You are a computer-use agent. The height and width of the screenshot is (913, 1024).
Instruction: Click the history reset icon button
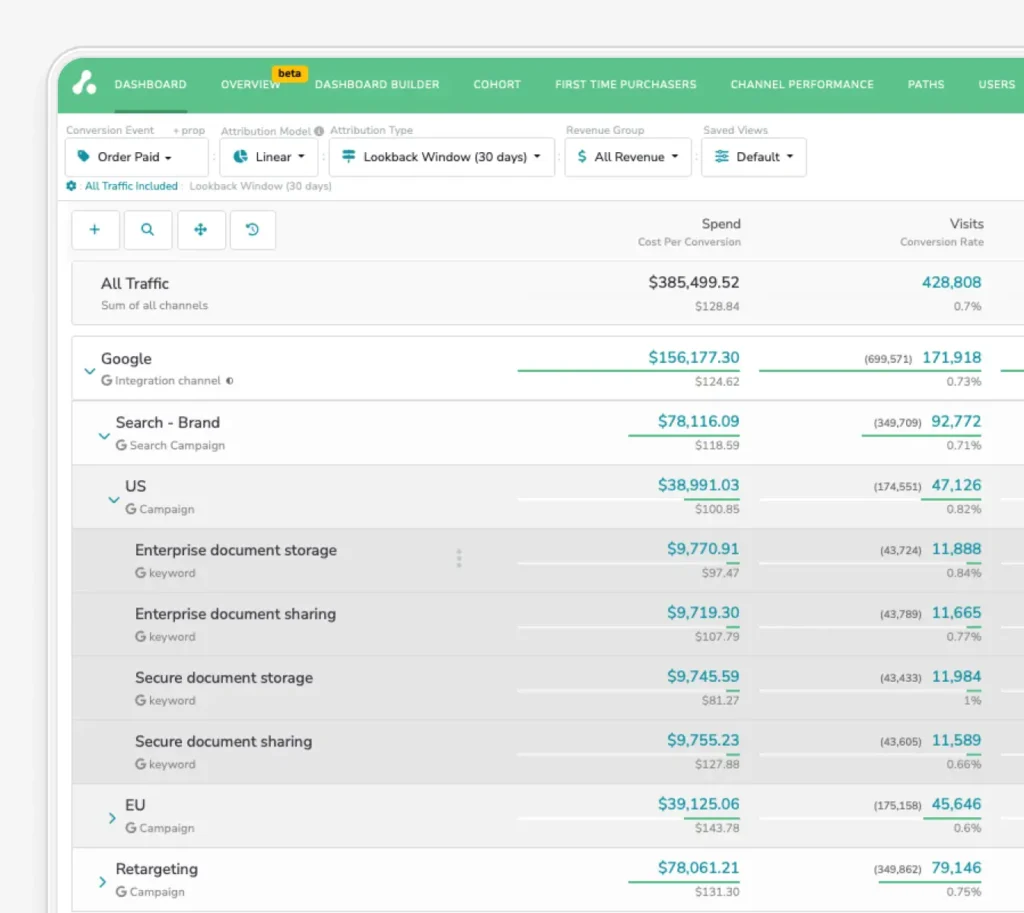point(252,230)
